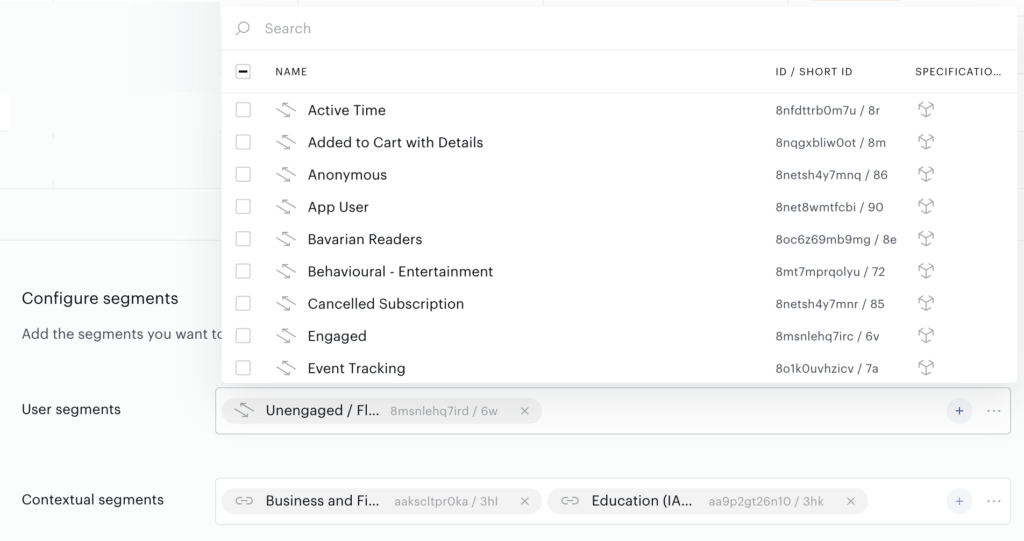1024x541 pixels.
Task: Click the arrows icon beside Active Time
Action: [285, 110]
